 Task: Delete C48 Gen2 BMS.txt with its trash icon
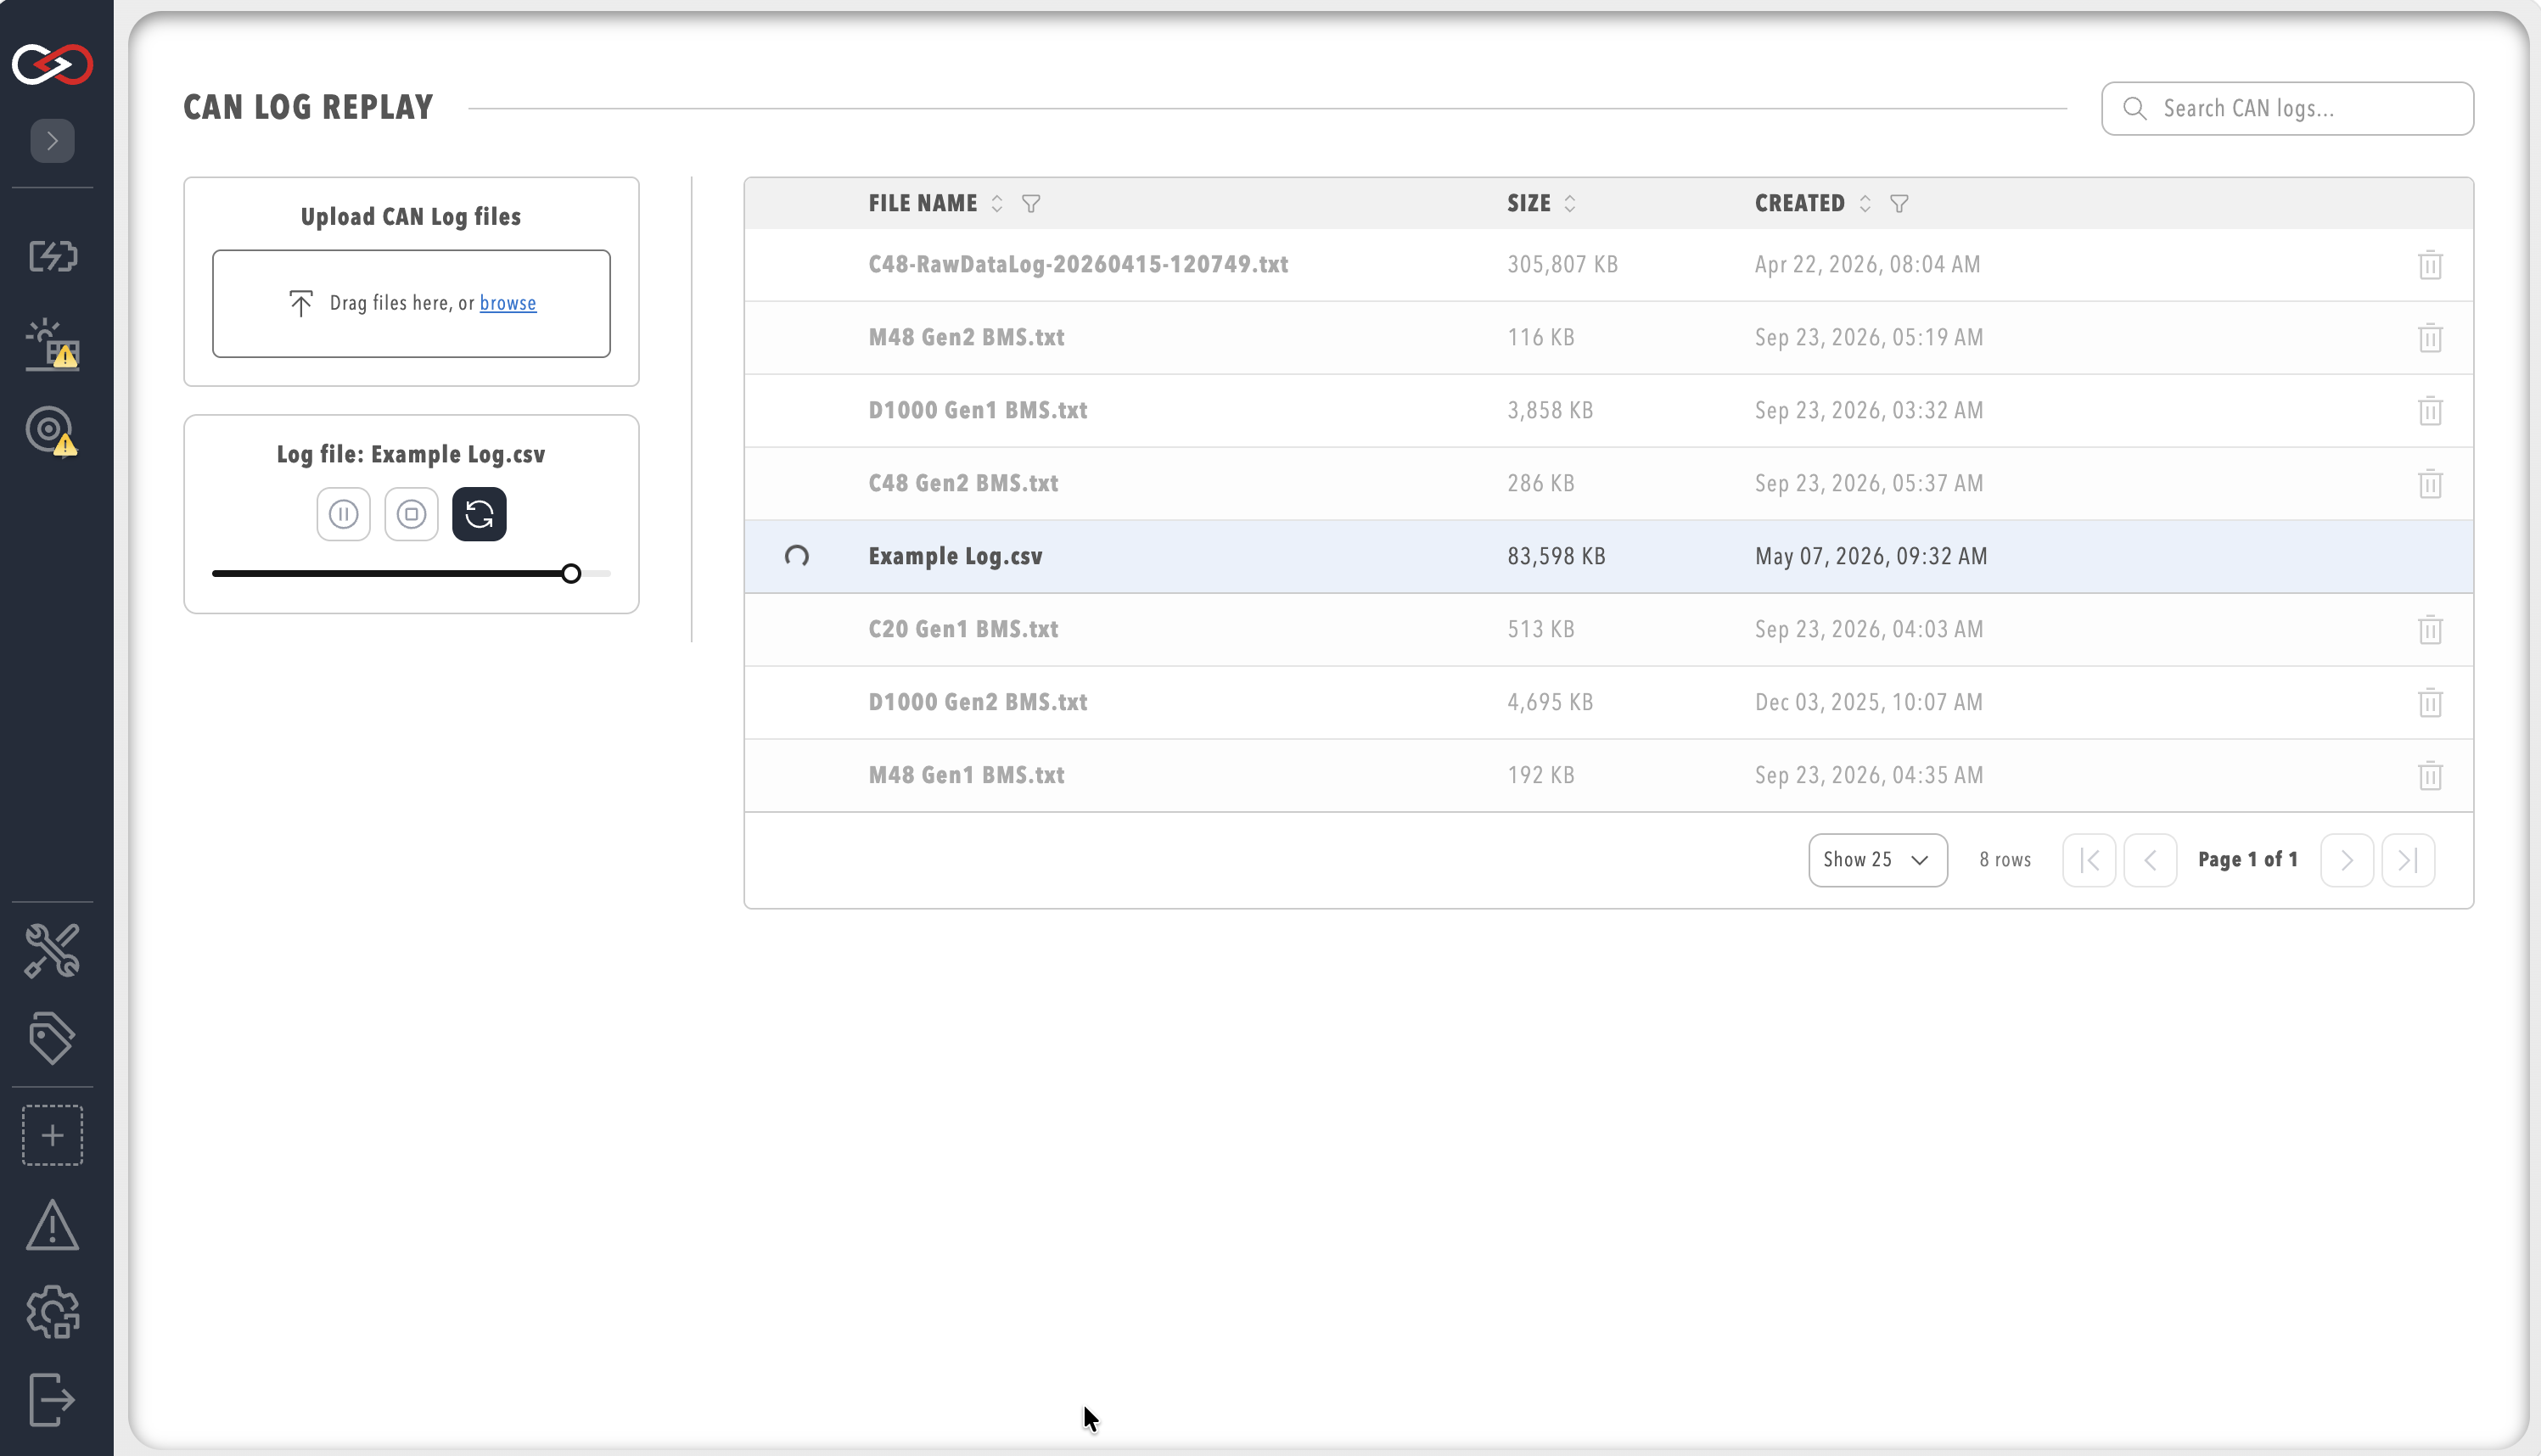[x=2430, y=484]
